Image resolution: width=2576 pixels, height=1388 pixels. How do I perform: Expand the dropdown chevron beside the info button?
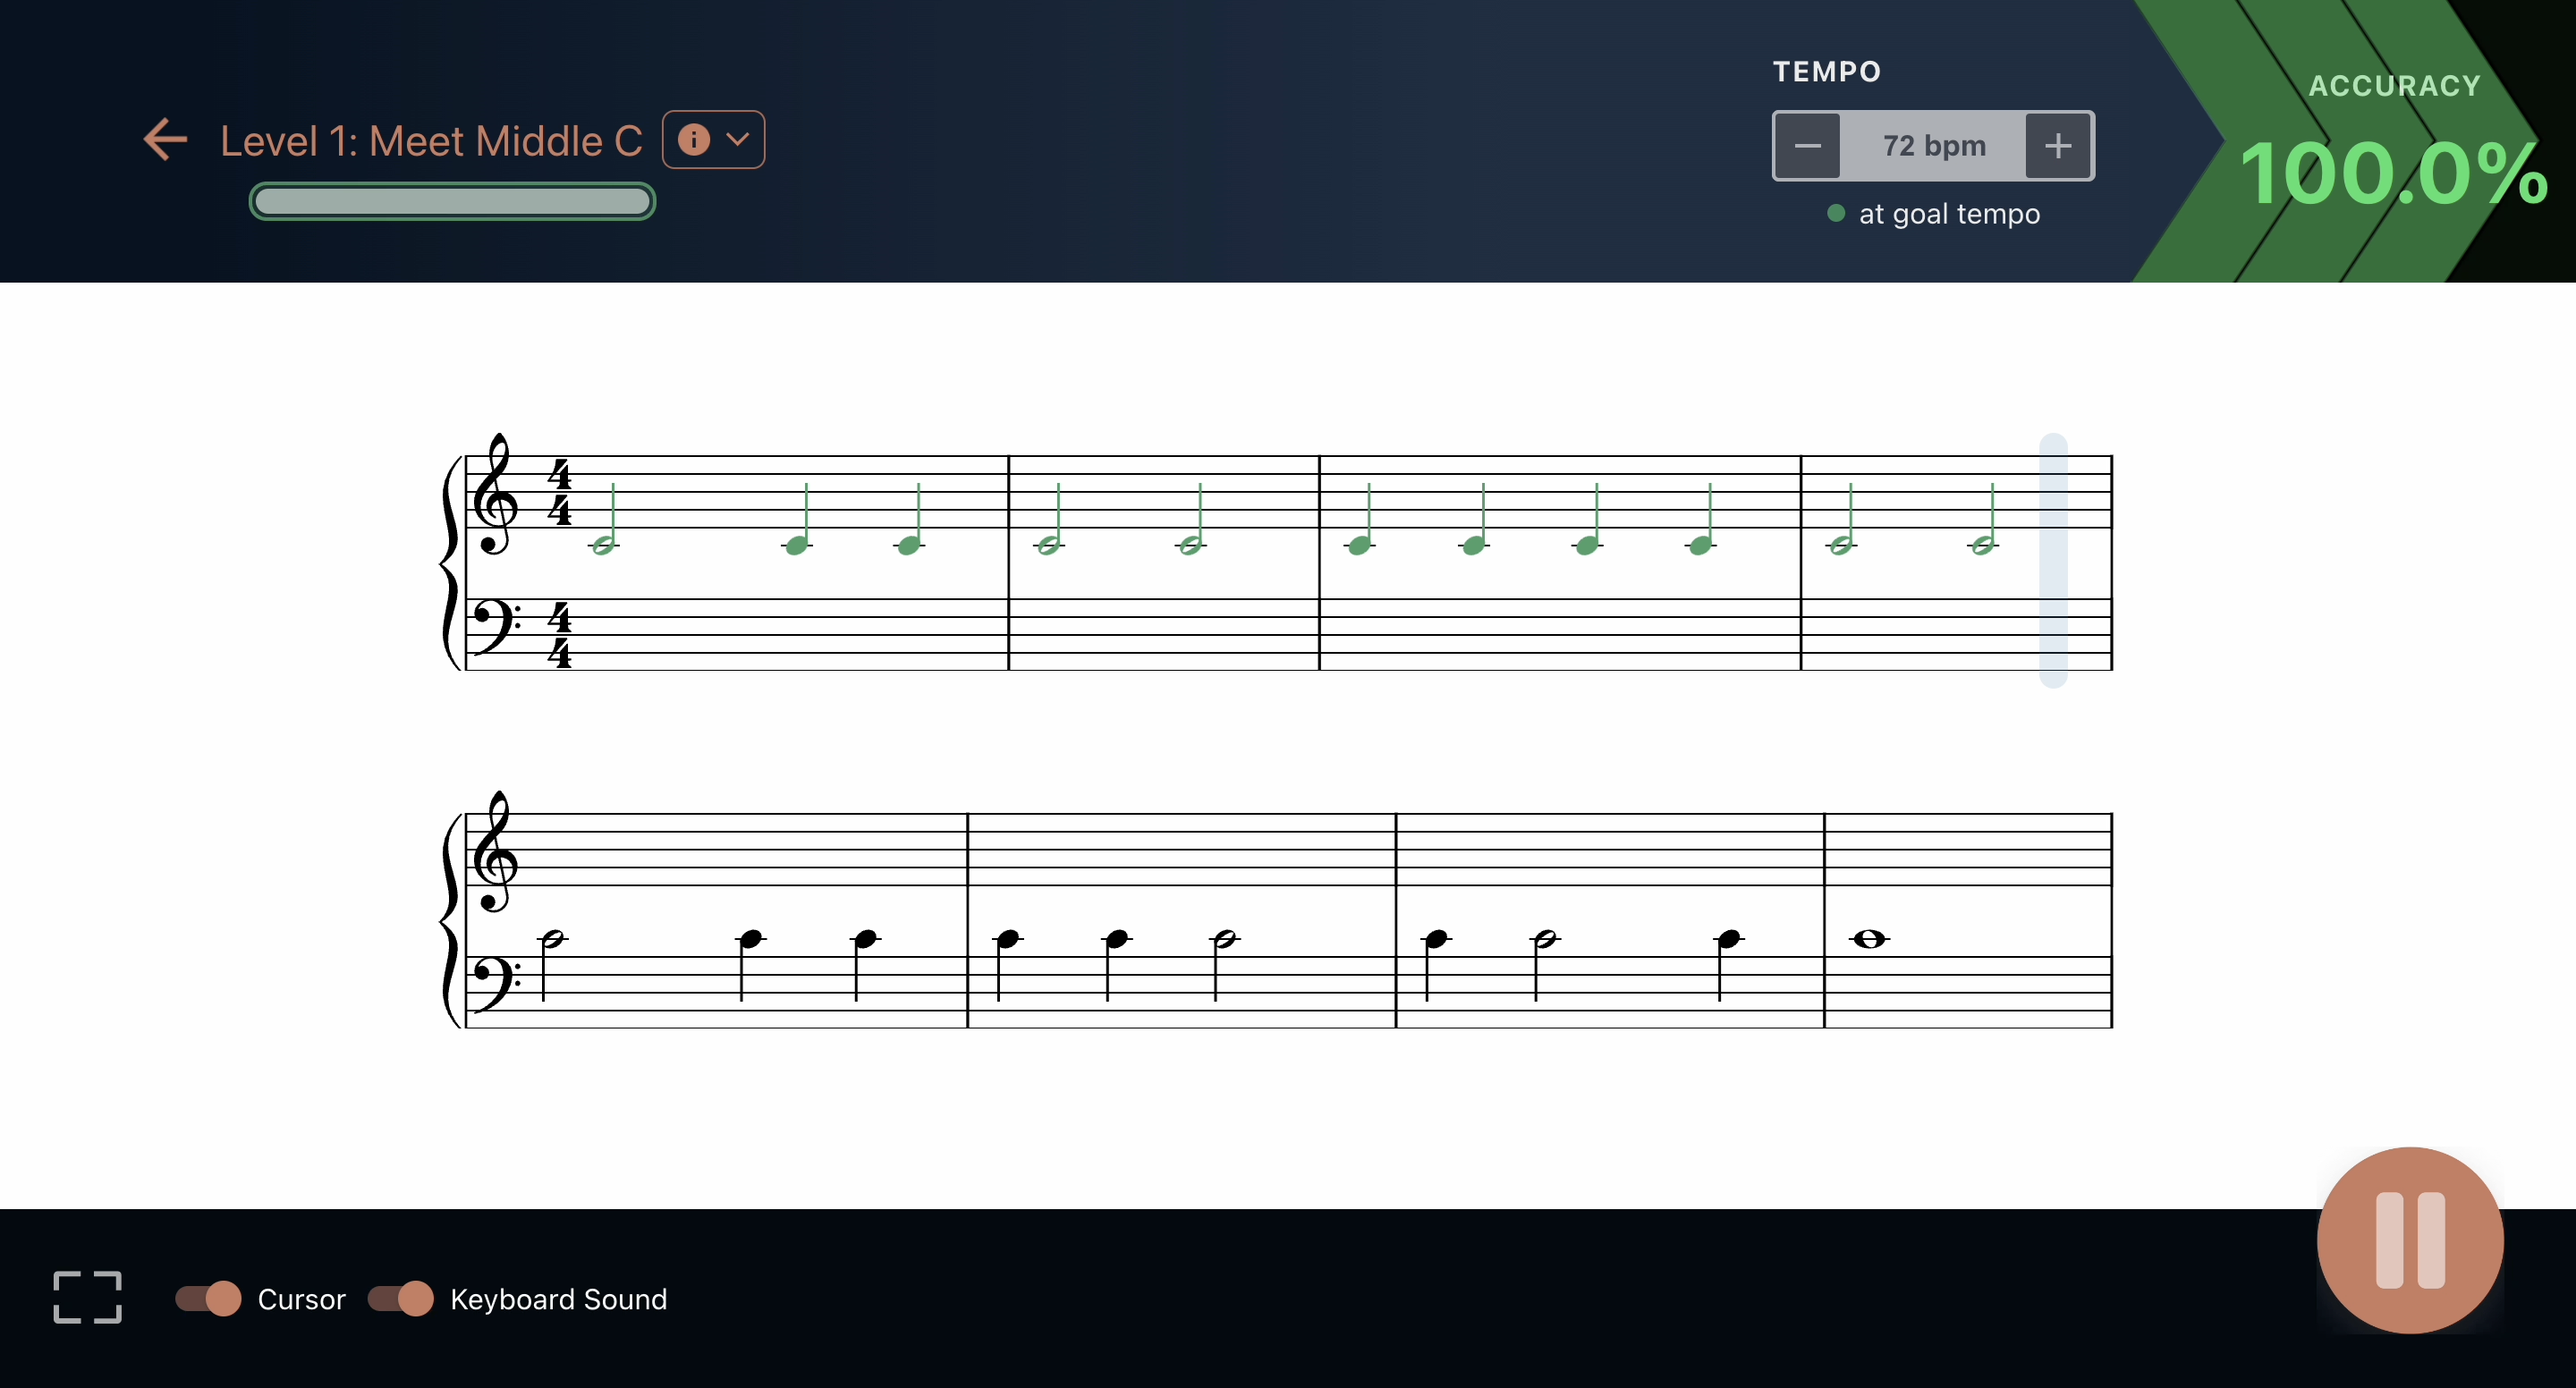tap(738, 139)
